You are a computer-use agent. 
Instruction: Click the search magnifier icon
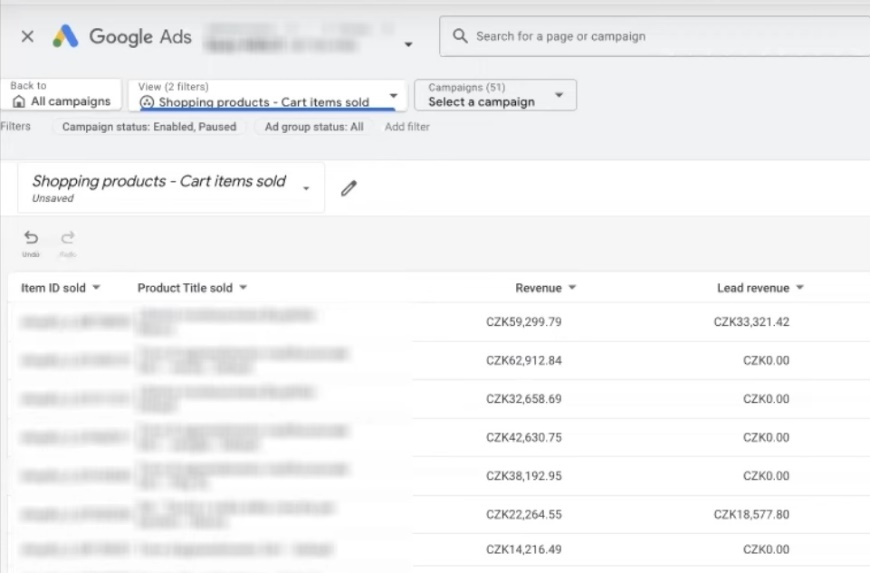pos(460,36)
